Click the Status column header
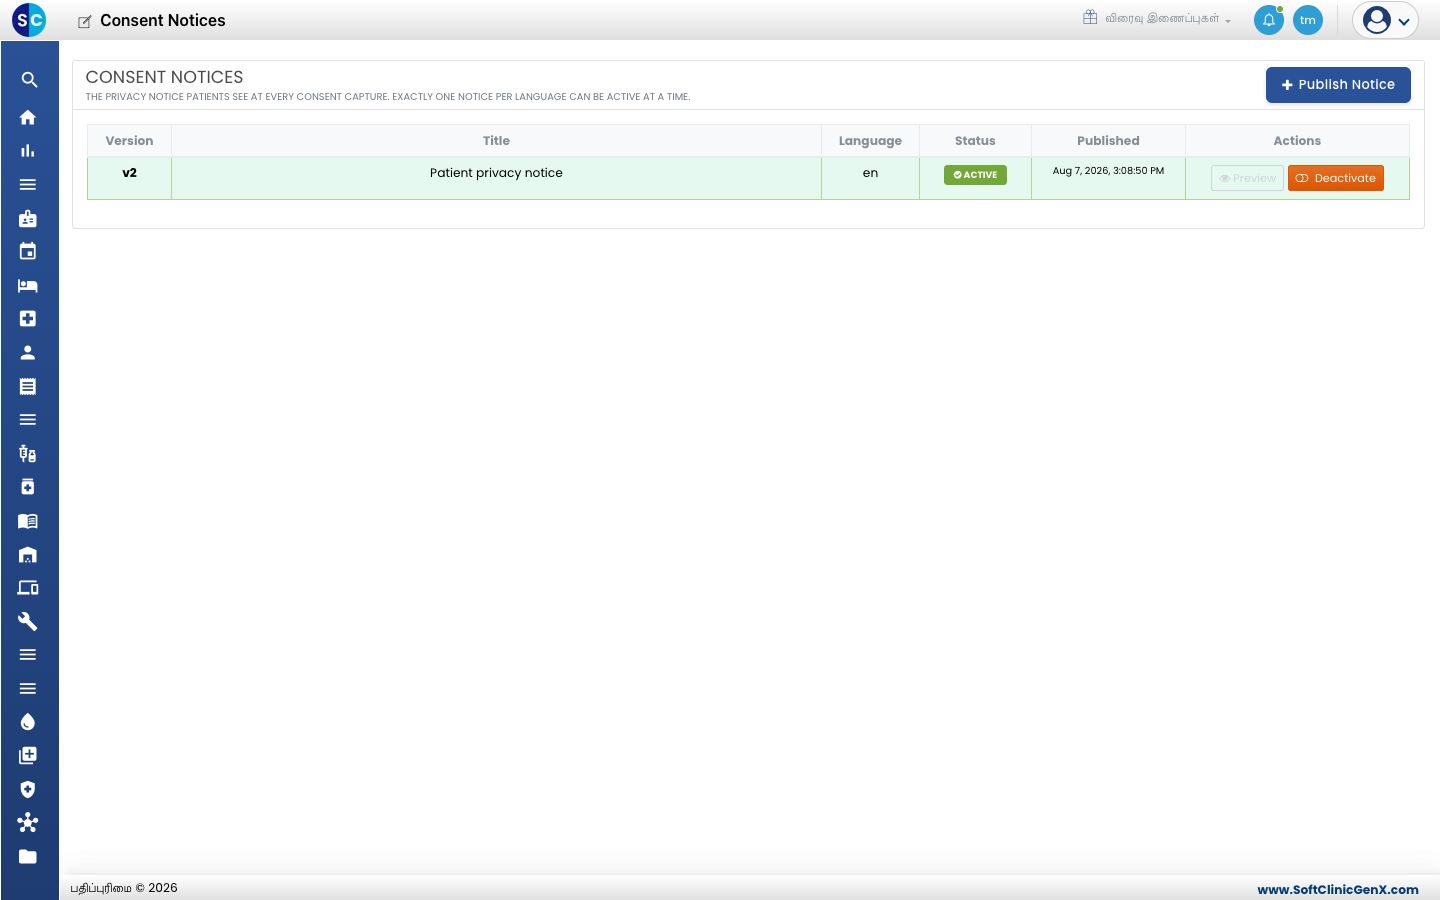Screen dimensions: 1440x900 975,141
